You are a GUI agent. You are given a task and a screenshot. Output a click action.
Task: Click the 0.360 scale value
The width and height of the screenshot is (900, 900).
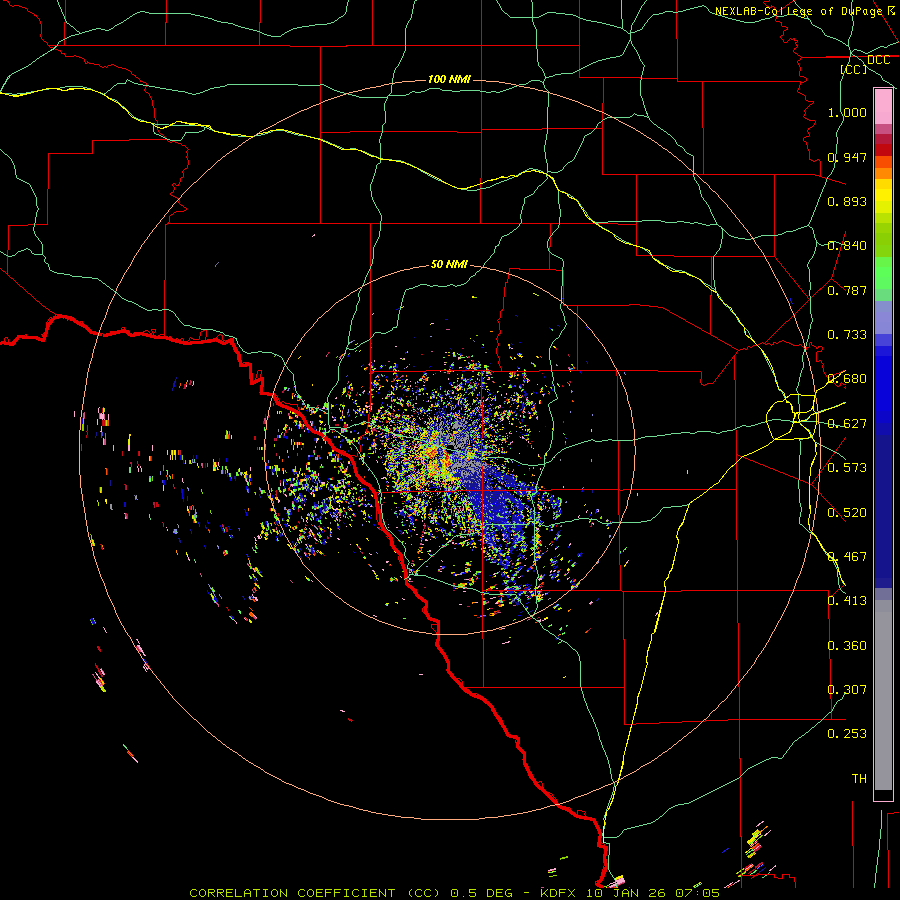tap(847, 646)
